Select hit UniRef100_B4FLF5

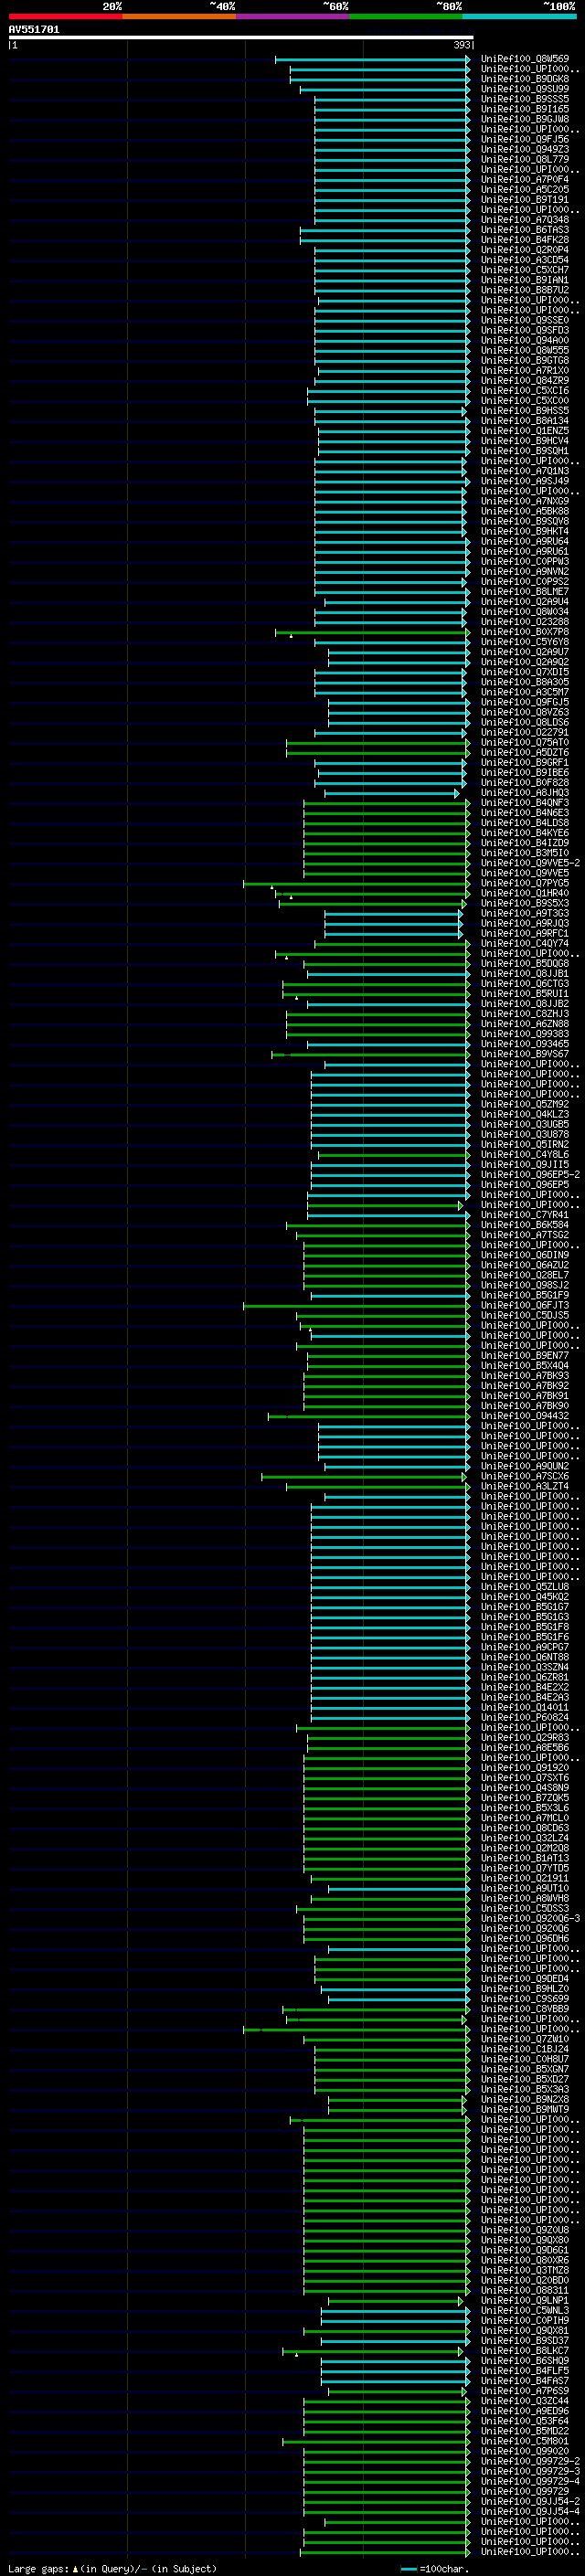(x=525, y=2371)
